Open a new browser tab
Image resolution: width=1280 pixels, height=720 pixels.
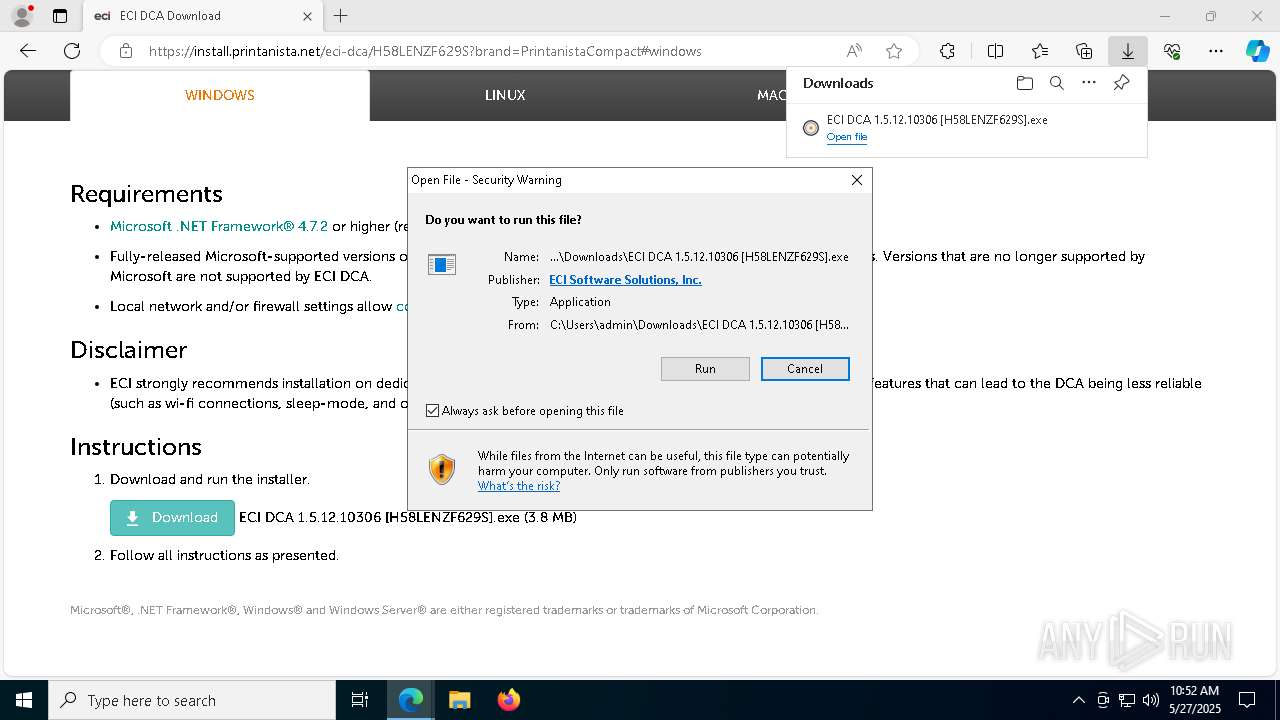(340, 16)
